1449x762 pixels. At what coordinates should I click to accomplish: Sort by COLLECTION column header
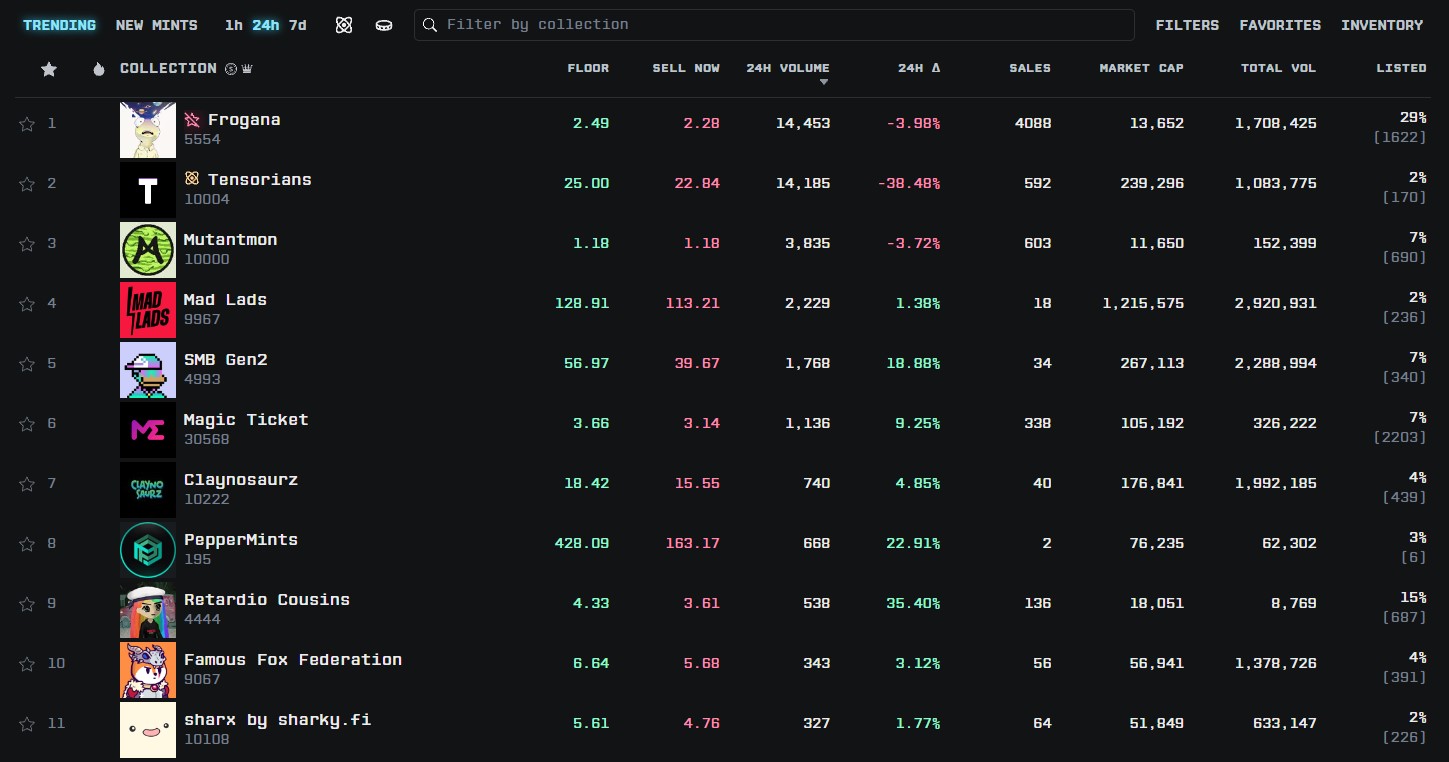[168, 68]
